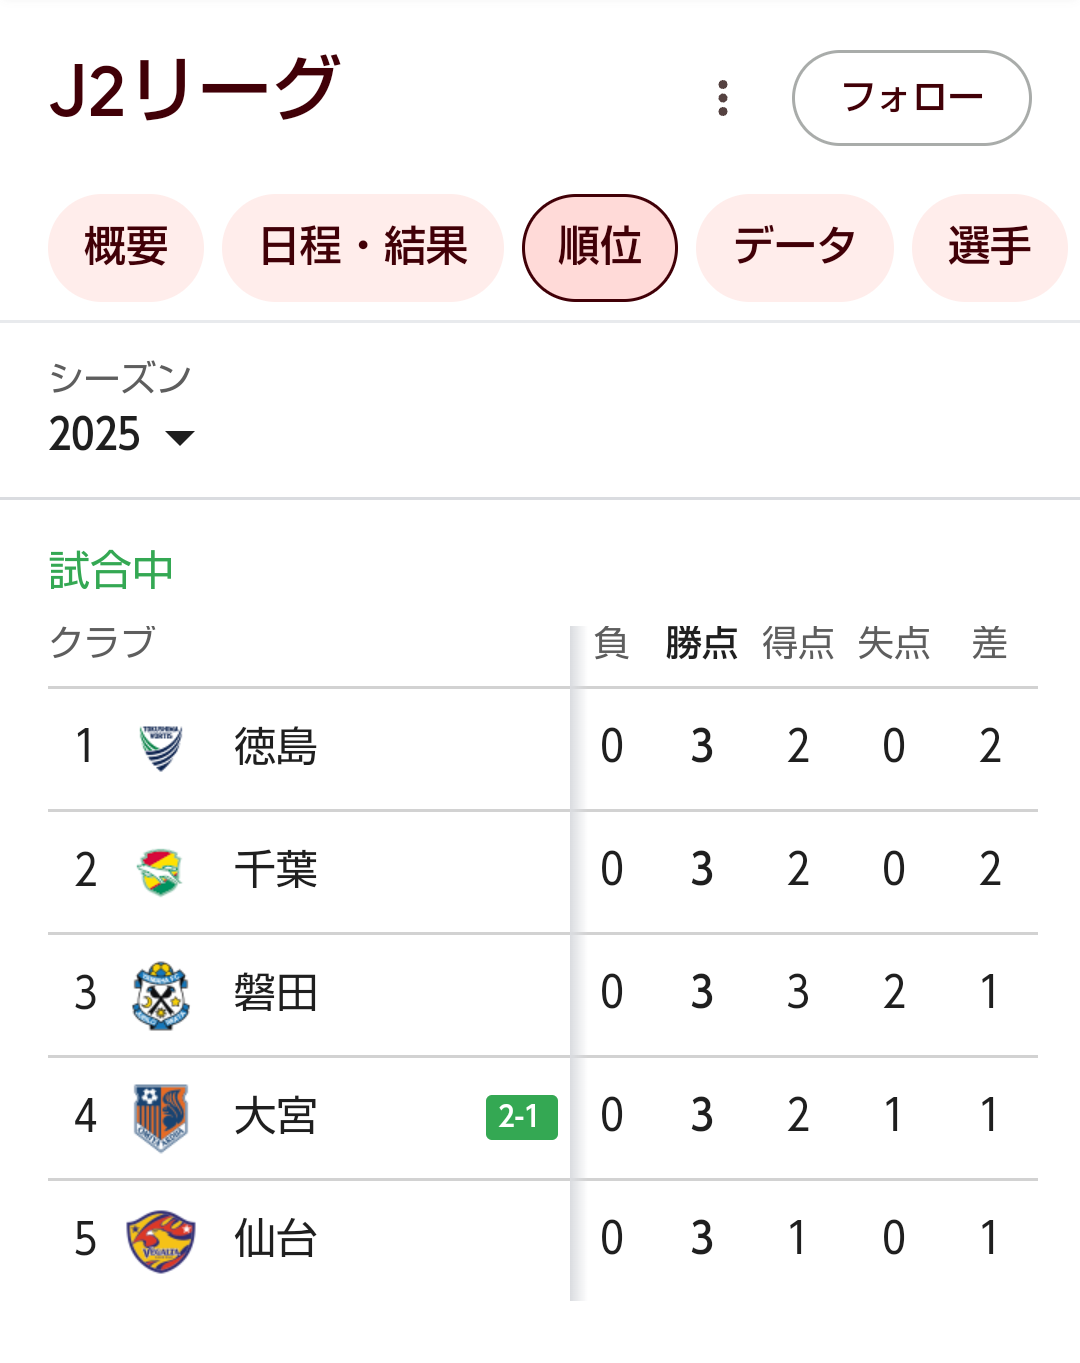Open team 千葉 from standings
Screen dimensions: 1080x1363
276,870
